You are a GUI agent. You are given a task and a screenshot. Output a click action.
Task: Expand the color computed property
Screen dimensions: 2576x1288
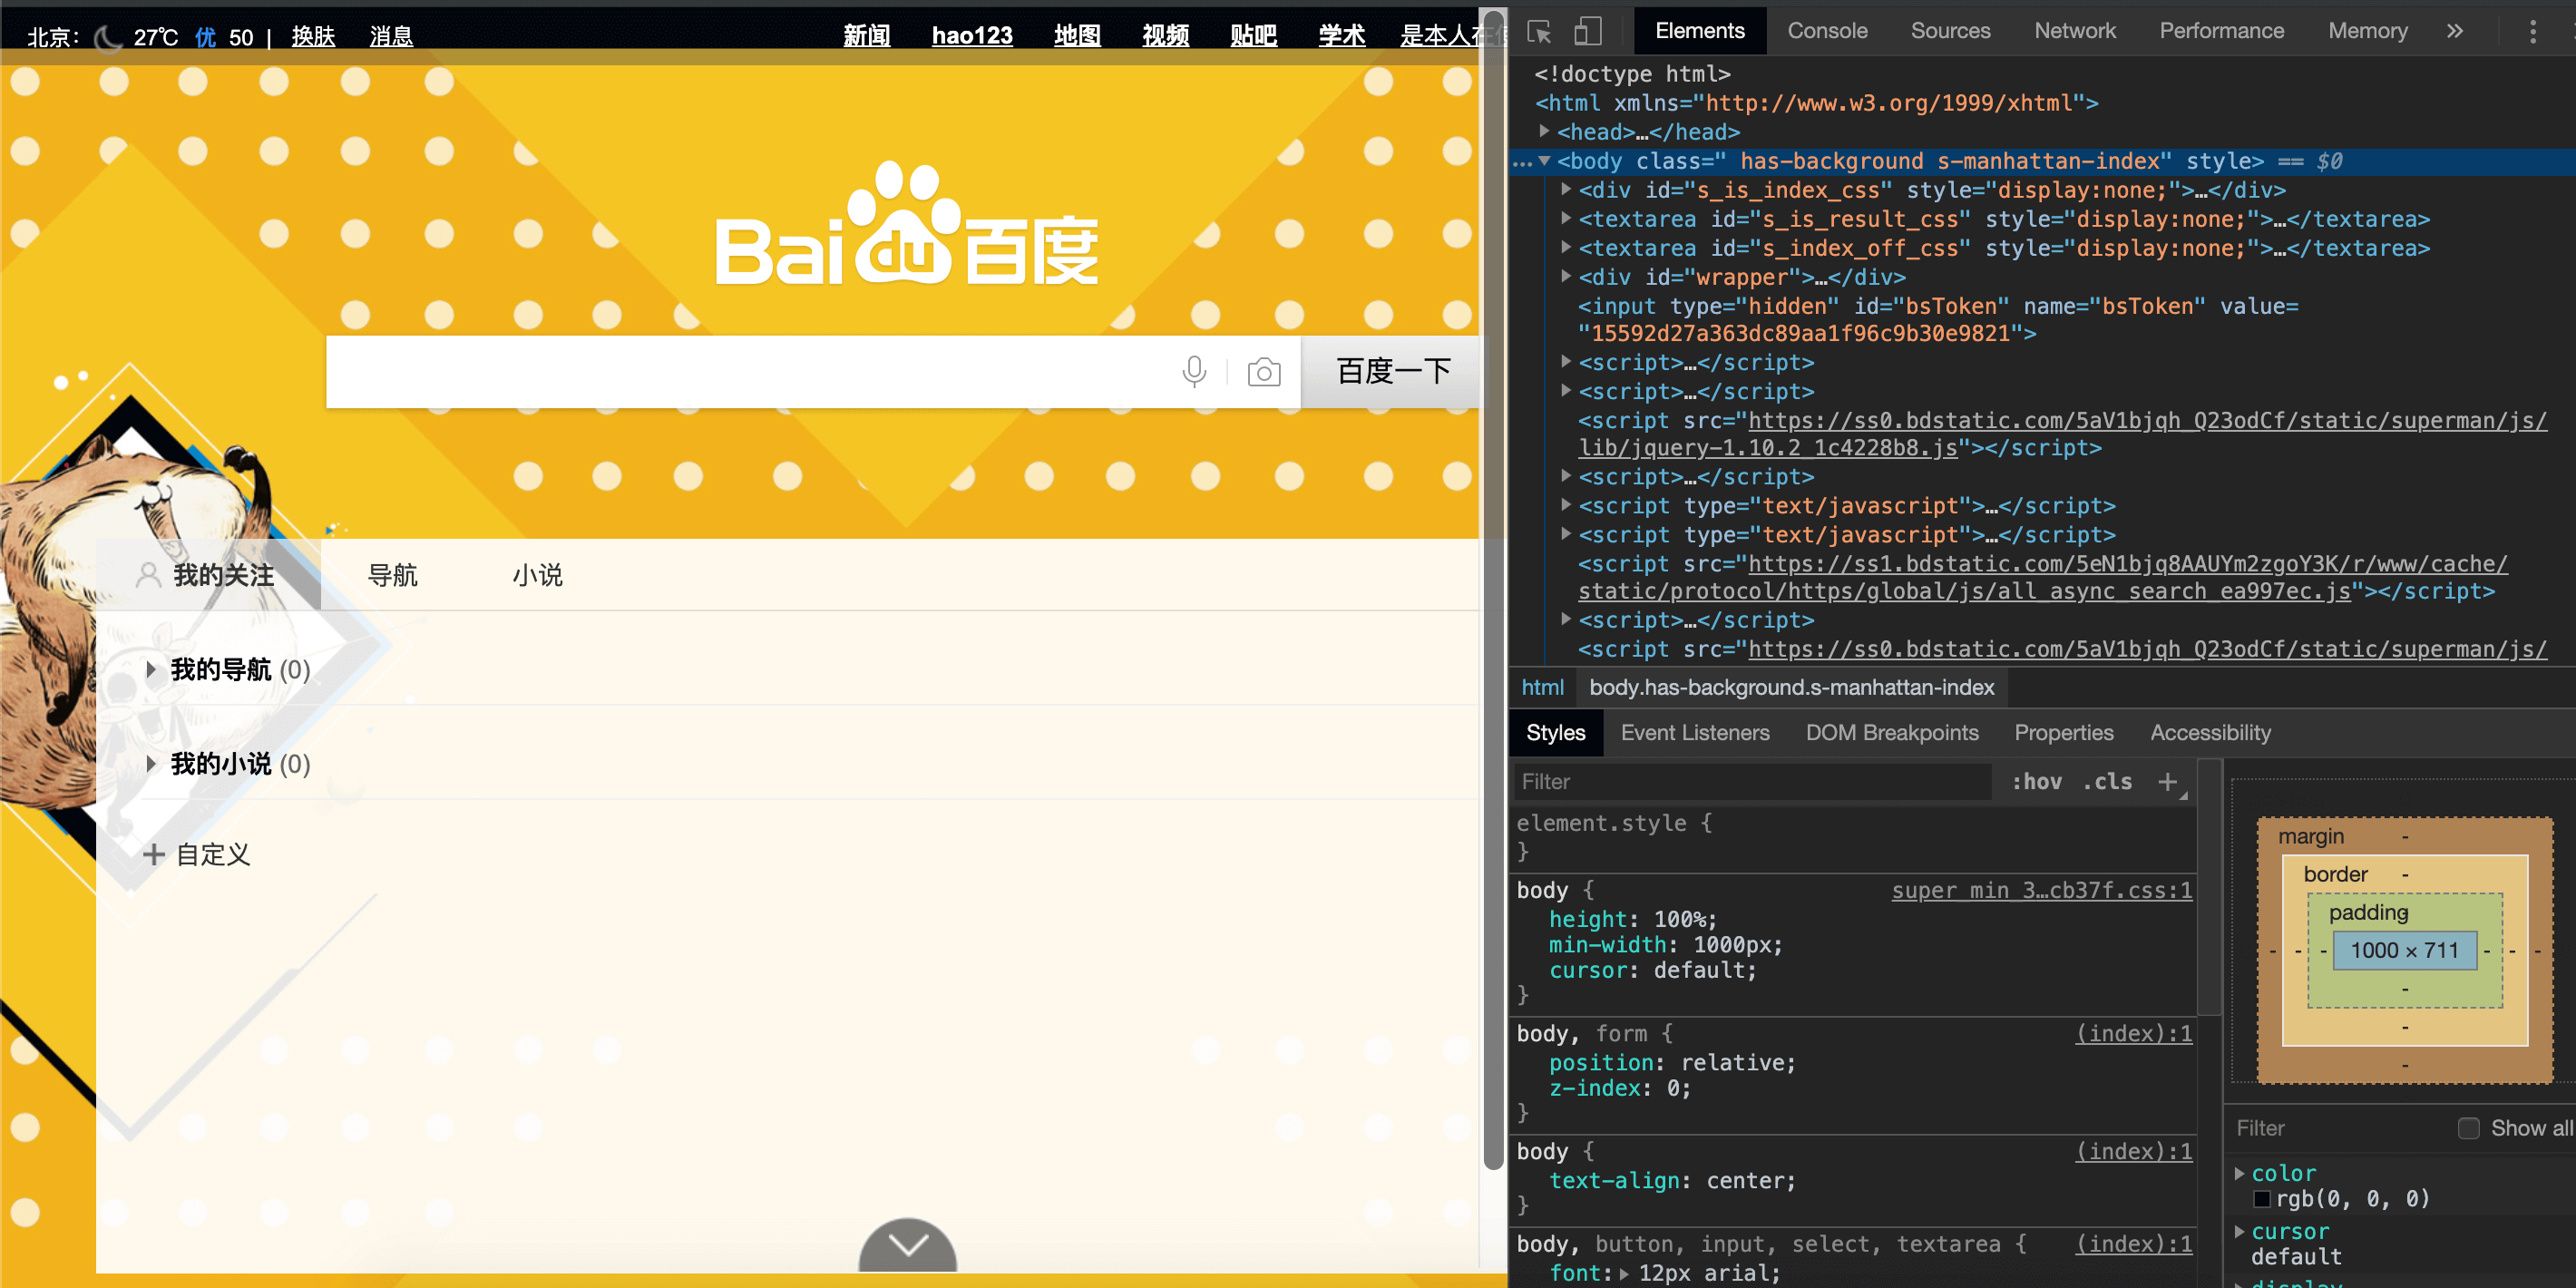(x=2240, y=1173)
